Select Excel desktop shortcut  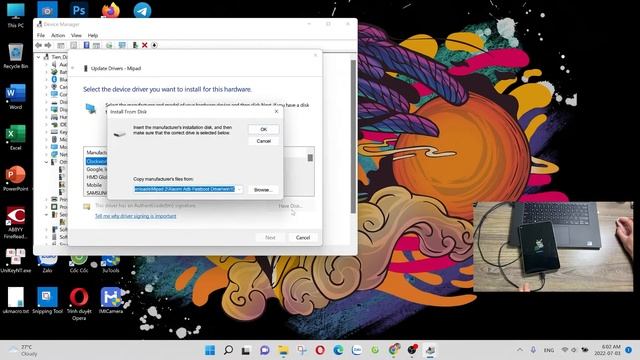[x=16, y=138]
